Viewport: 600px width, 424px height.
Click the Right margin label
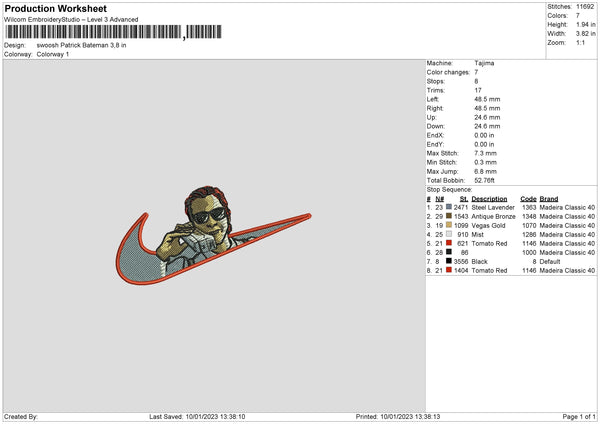435,108
